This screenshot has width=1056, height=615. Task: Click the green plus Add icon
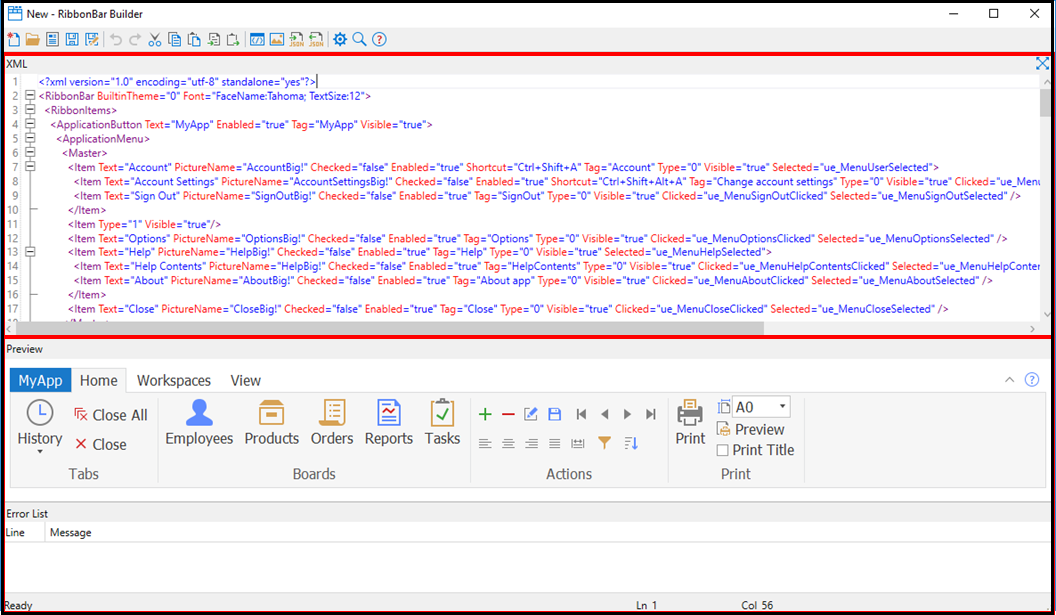(485, 414)
